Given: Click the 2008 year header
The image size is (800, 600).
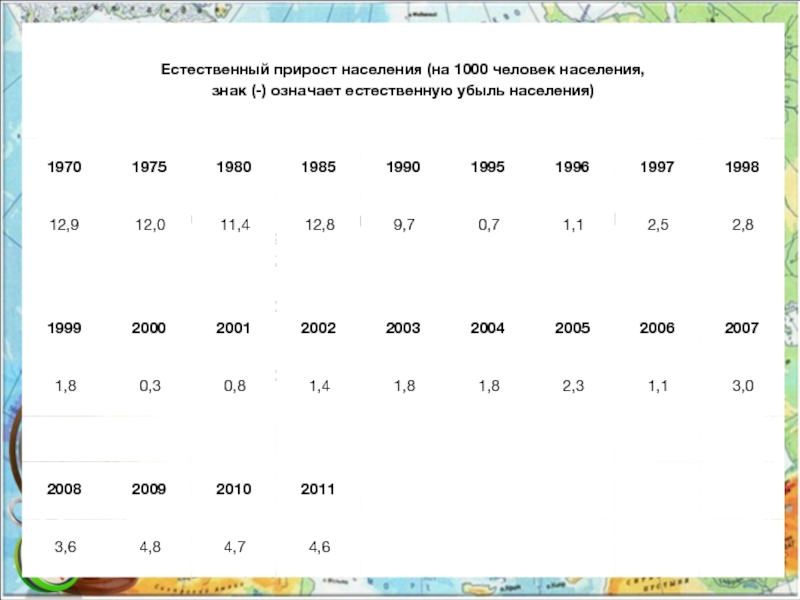Looking at the screenshot, I should 64,489.
